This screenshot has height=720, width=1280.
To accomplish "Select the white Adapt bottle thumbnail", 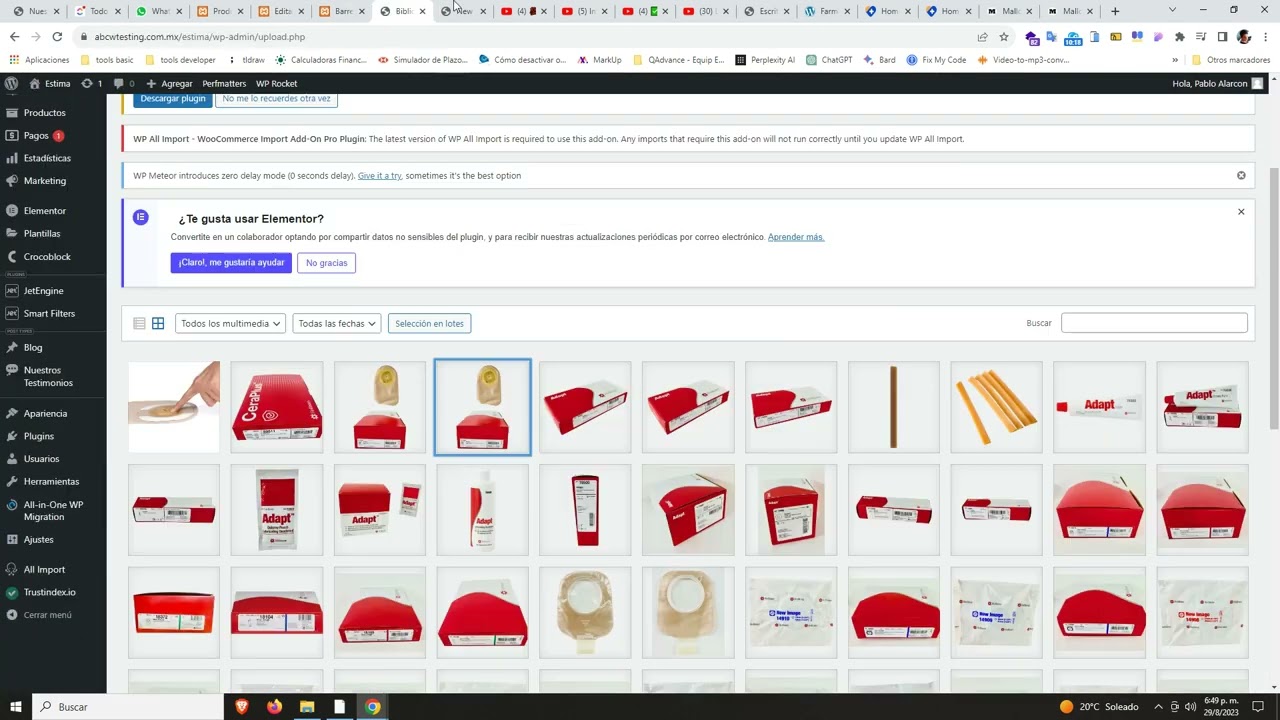I will (483, 510).
